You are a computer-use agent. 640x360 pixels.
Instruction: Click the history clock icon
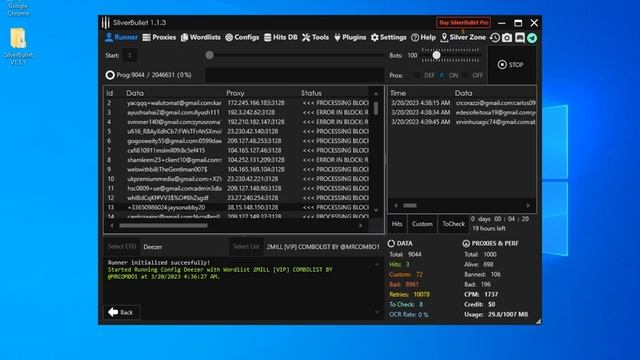click(495, 38)
